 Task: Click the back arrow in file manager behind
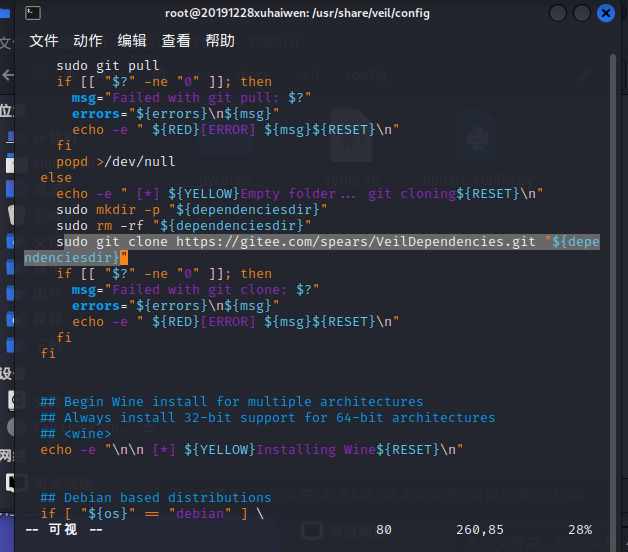pyautogui.click(x=8, y=75)
